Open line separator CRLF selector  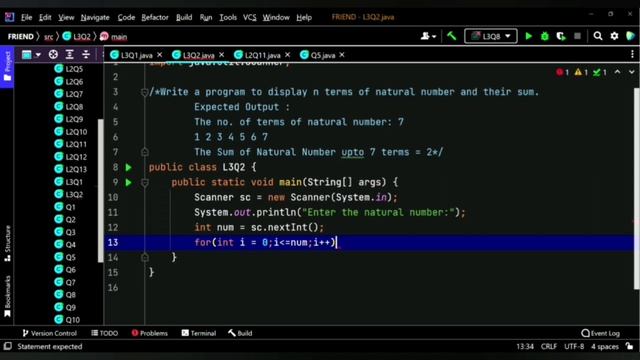[x=549, y=347]
